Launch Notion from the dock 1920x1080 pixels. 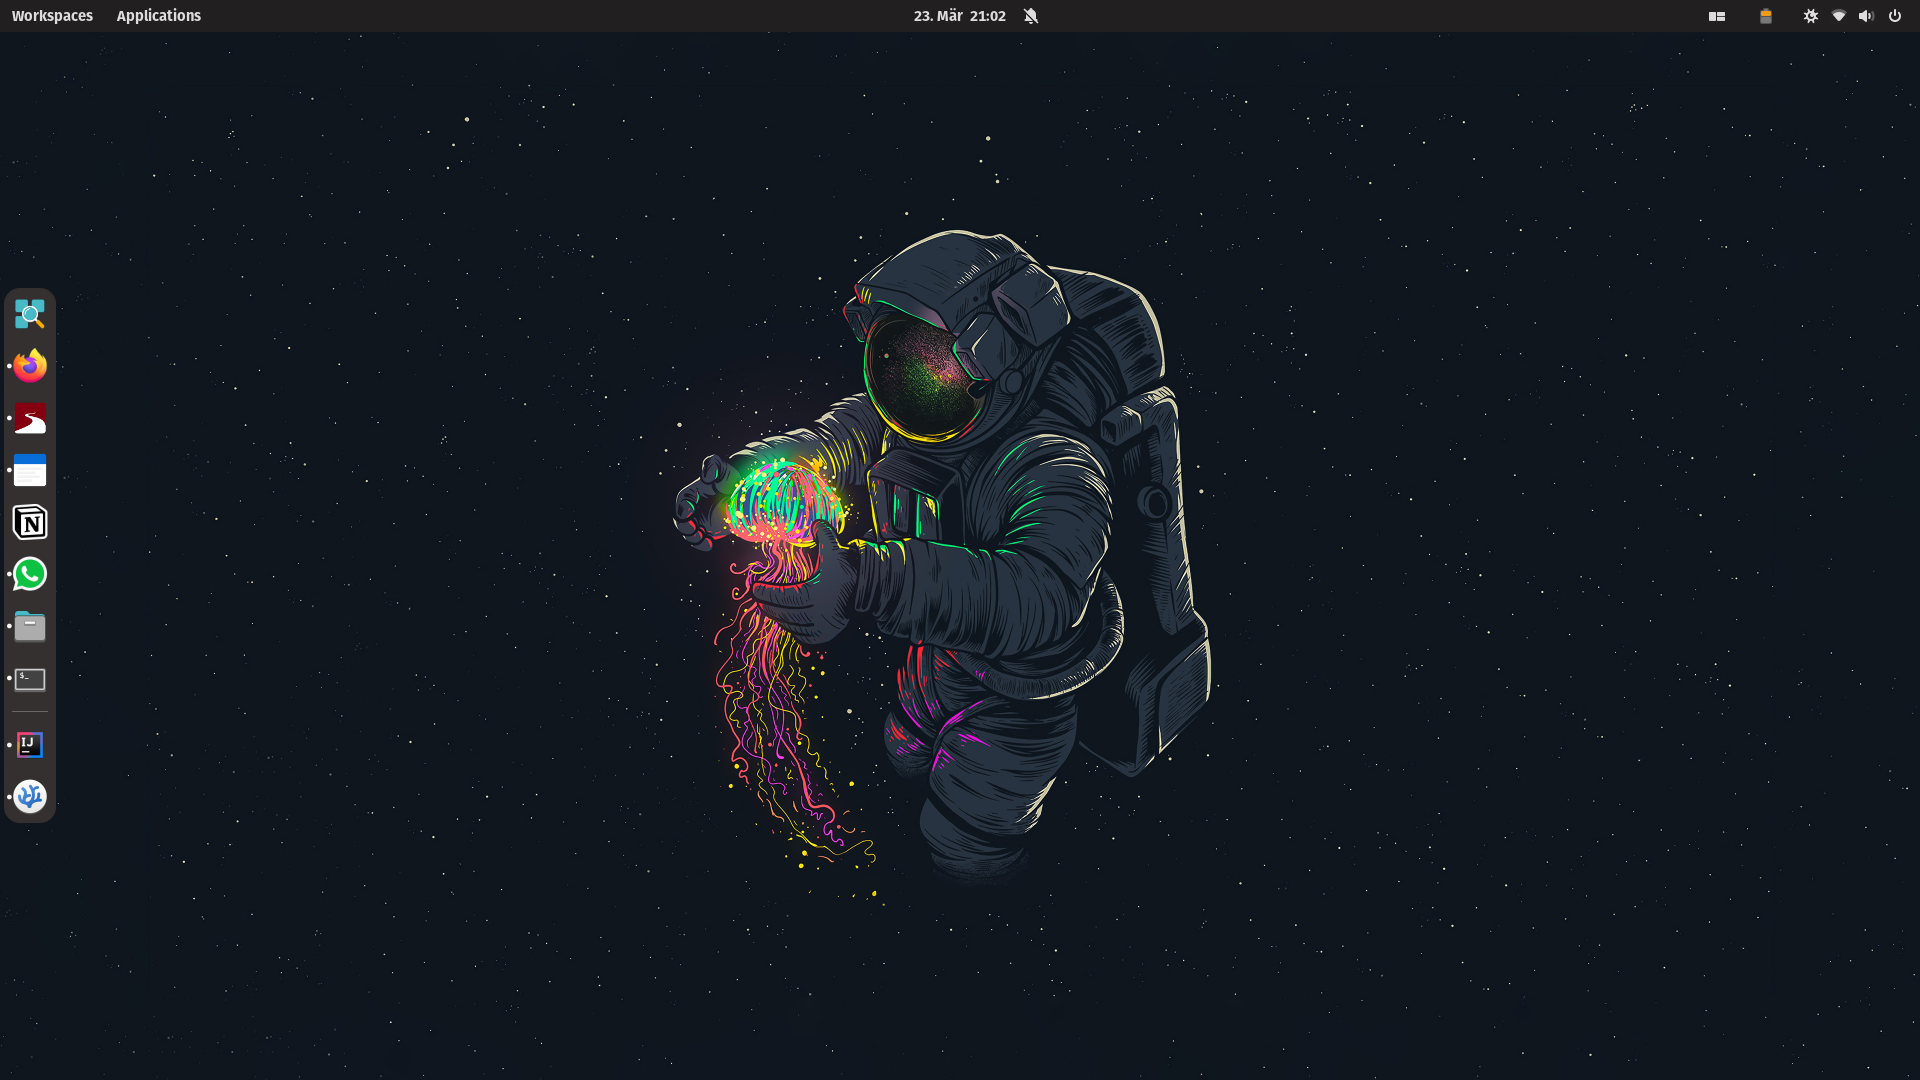30,522
